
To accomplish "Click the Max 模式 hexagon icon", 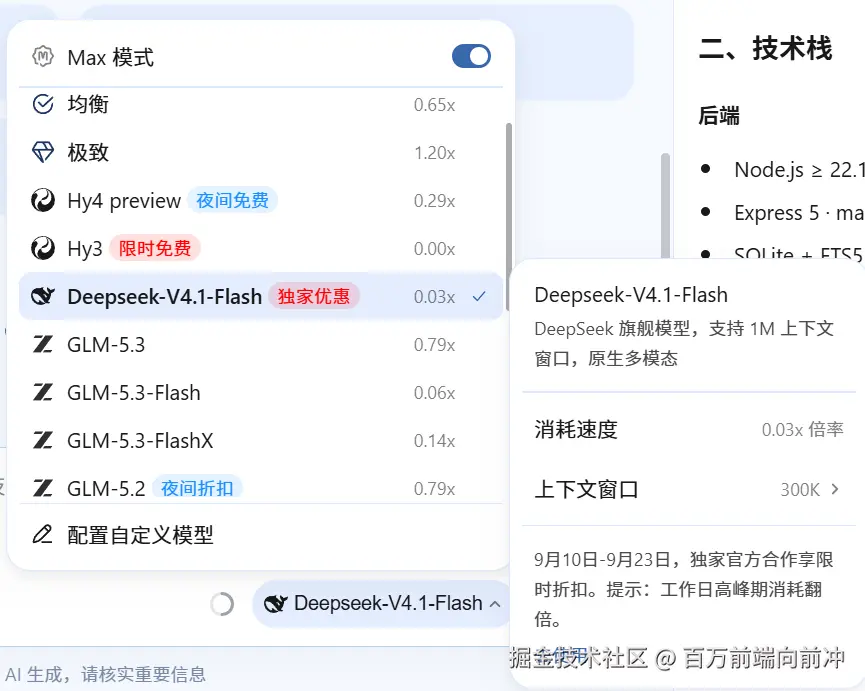I will tap(43, 56).
